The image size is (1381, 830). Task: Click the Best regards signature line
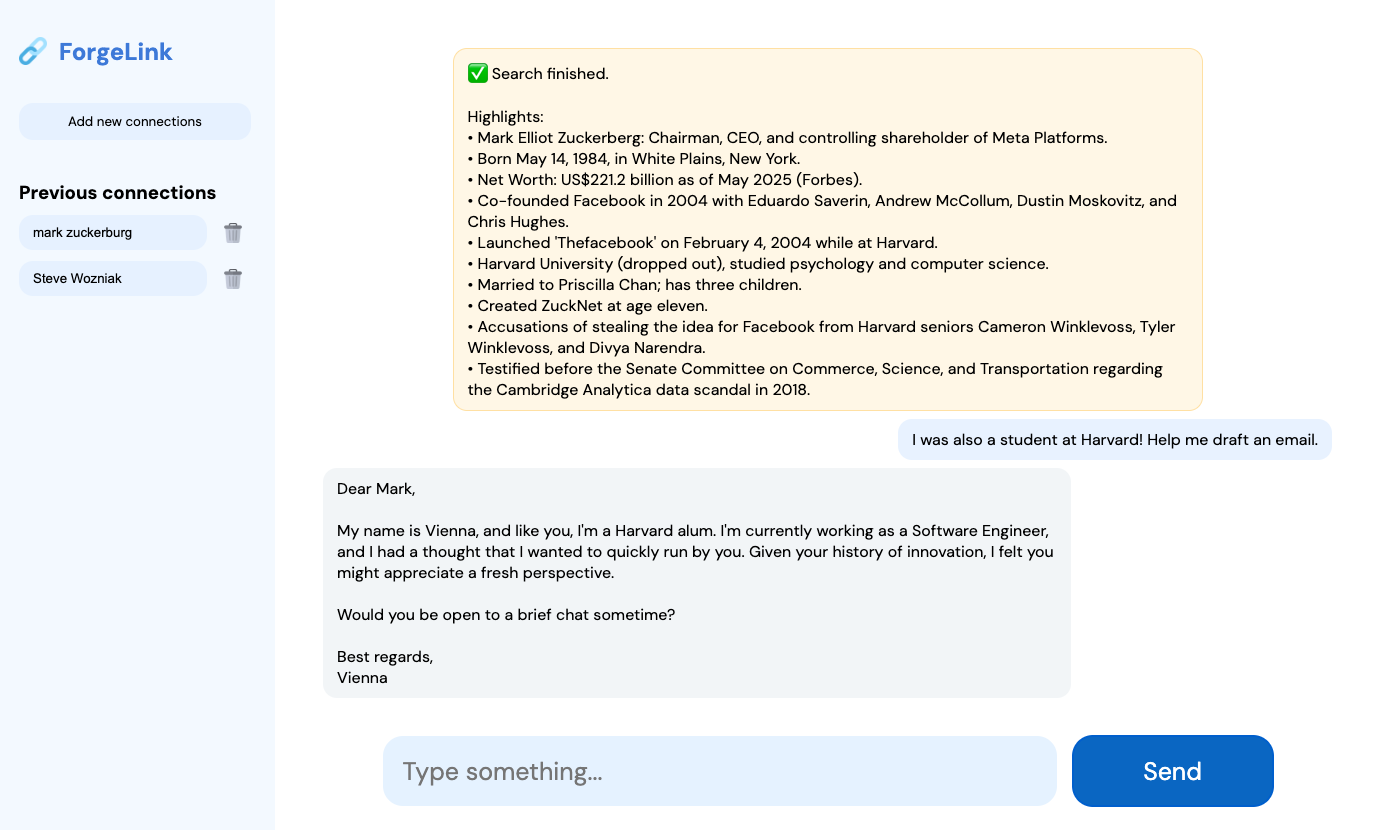[385, 657]
